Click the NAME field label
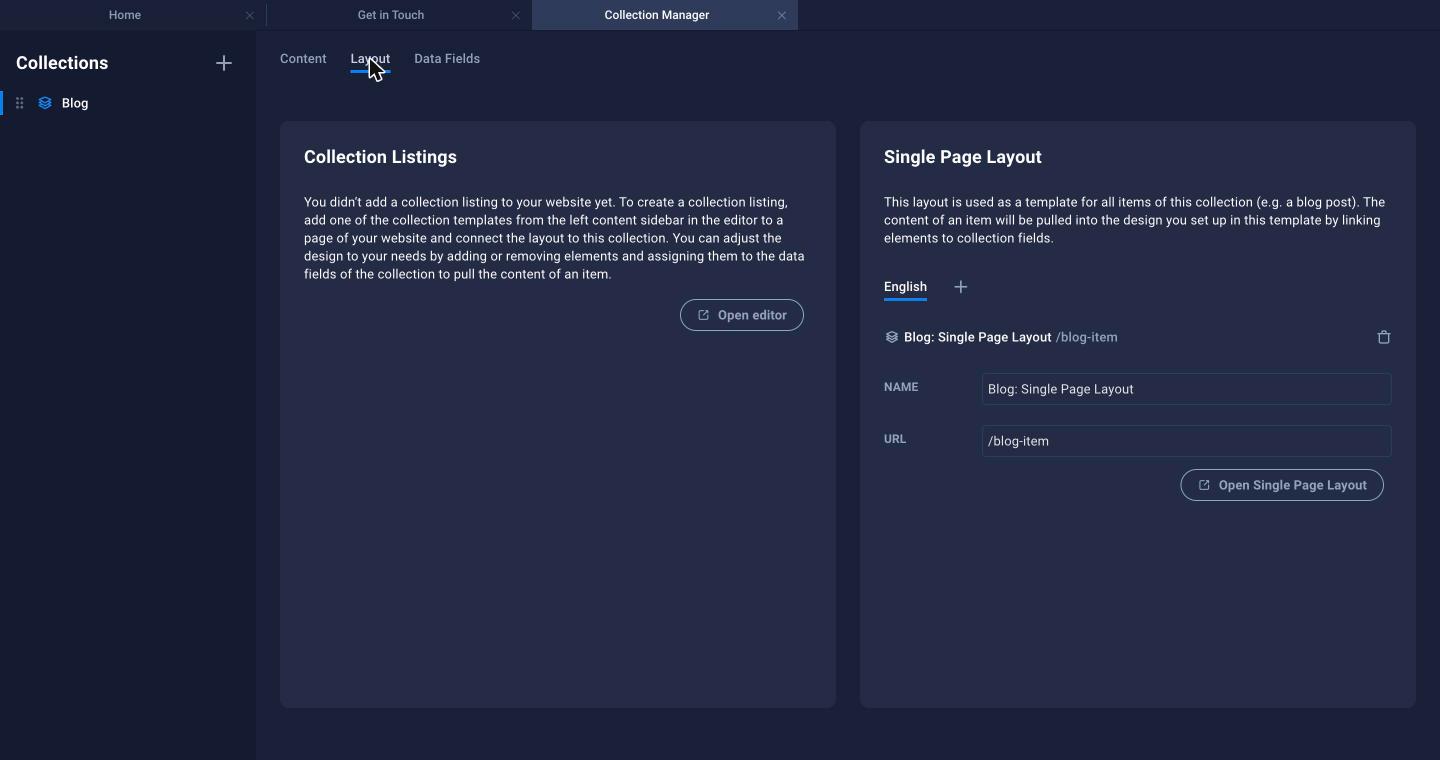The width and height of the screenshot is (1440, 760). pos(901,387)
